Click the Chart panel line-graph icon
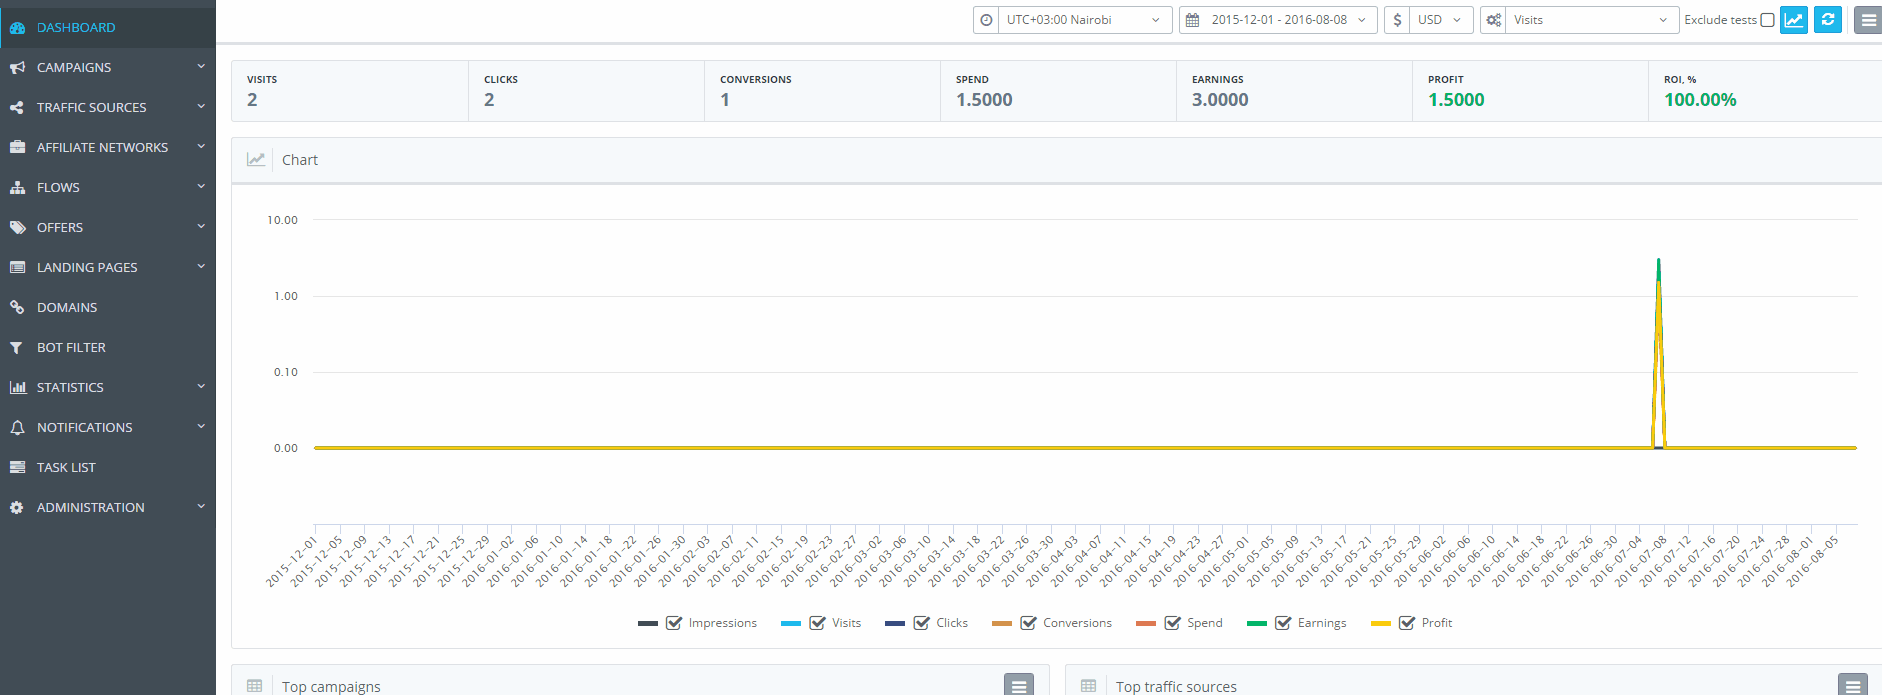Viewport: 1882px width, 695px height. (x=256, y=160)
